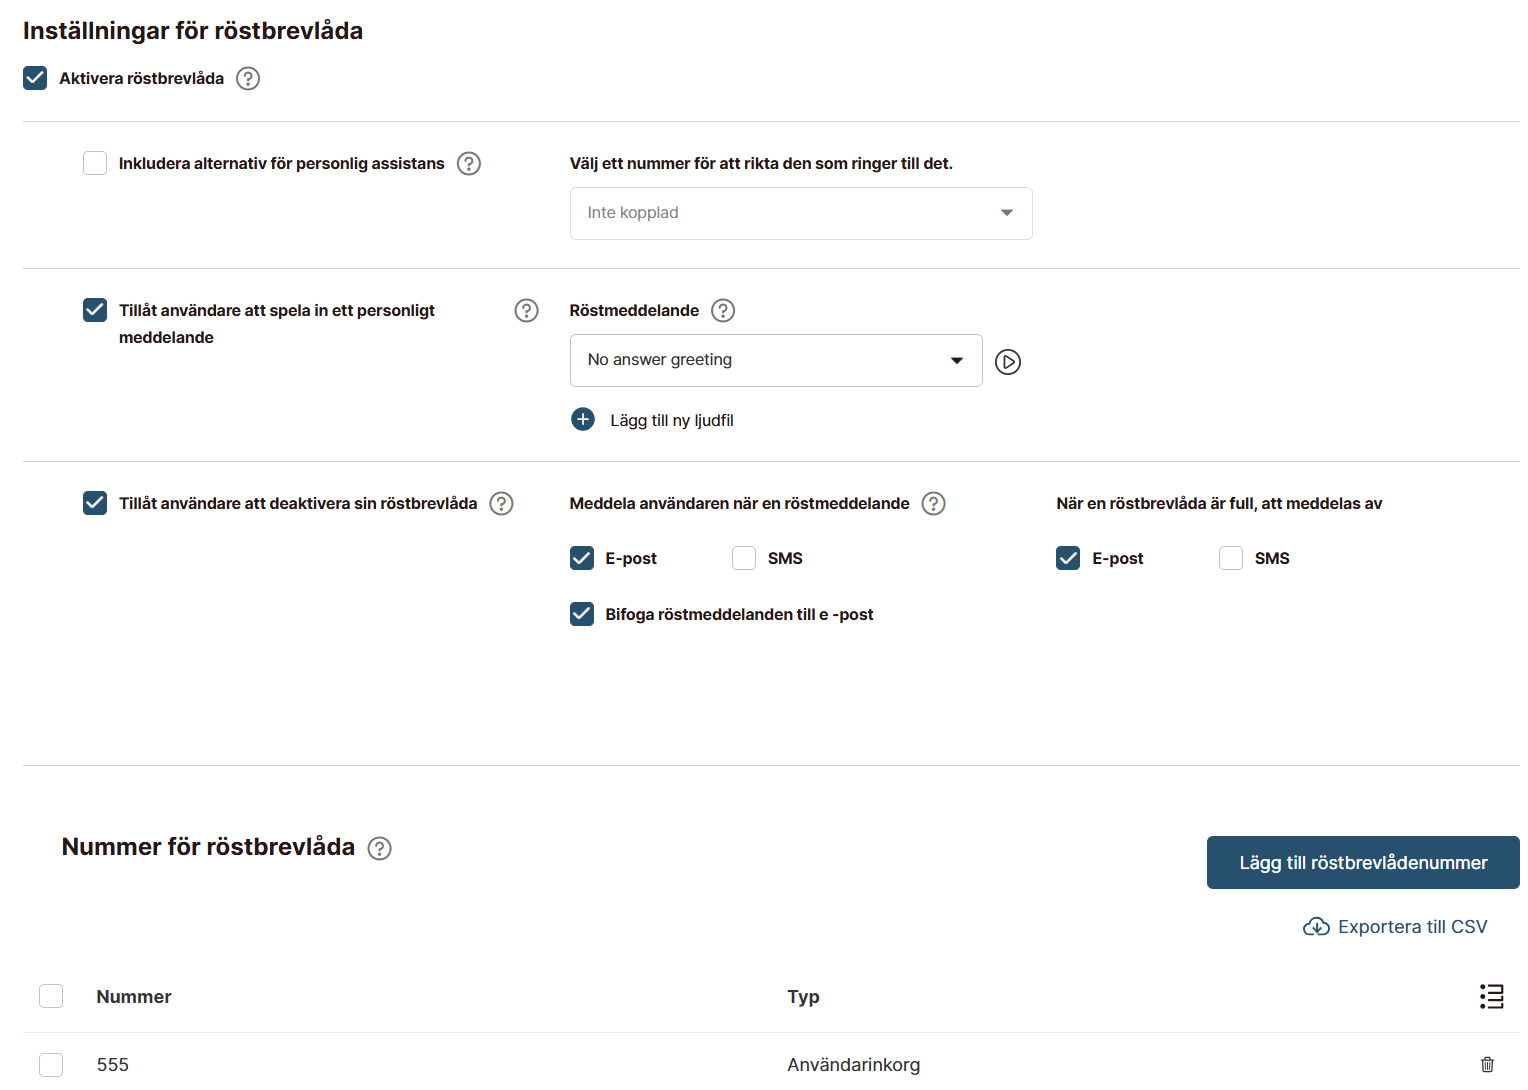Click help icon next to Aktivera röstbrevlåda
The height and width of the screenshot is (1090, 1528).
coord(248,79)
